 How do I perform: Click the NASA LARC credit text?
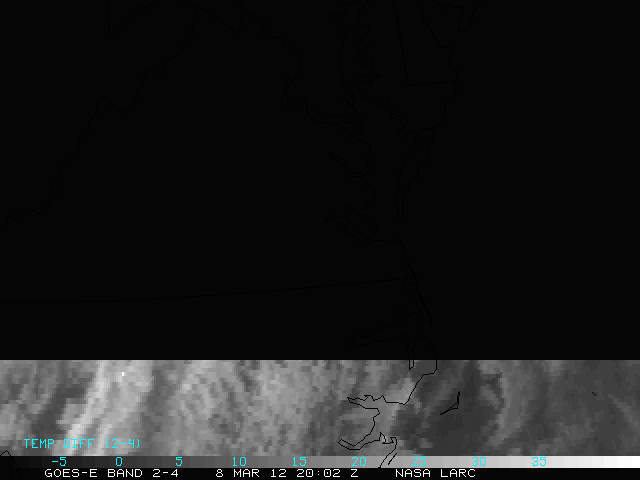click(x=435, y=473)
